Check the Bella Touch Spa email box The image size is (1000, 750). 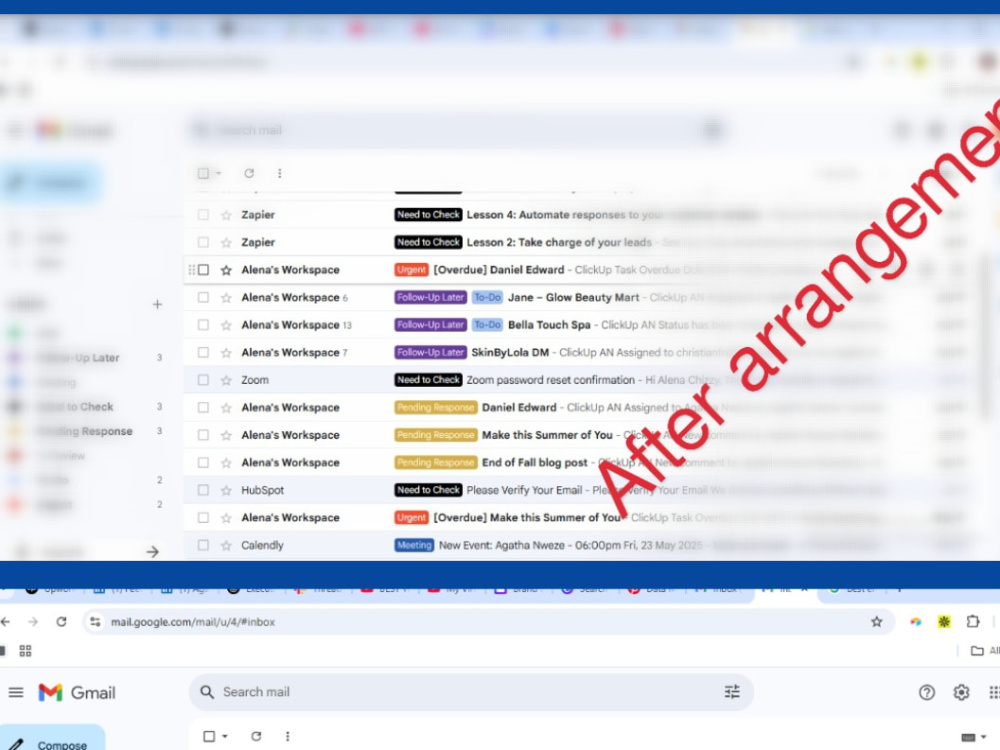pos(203,325)
